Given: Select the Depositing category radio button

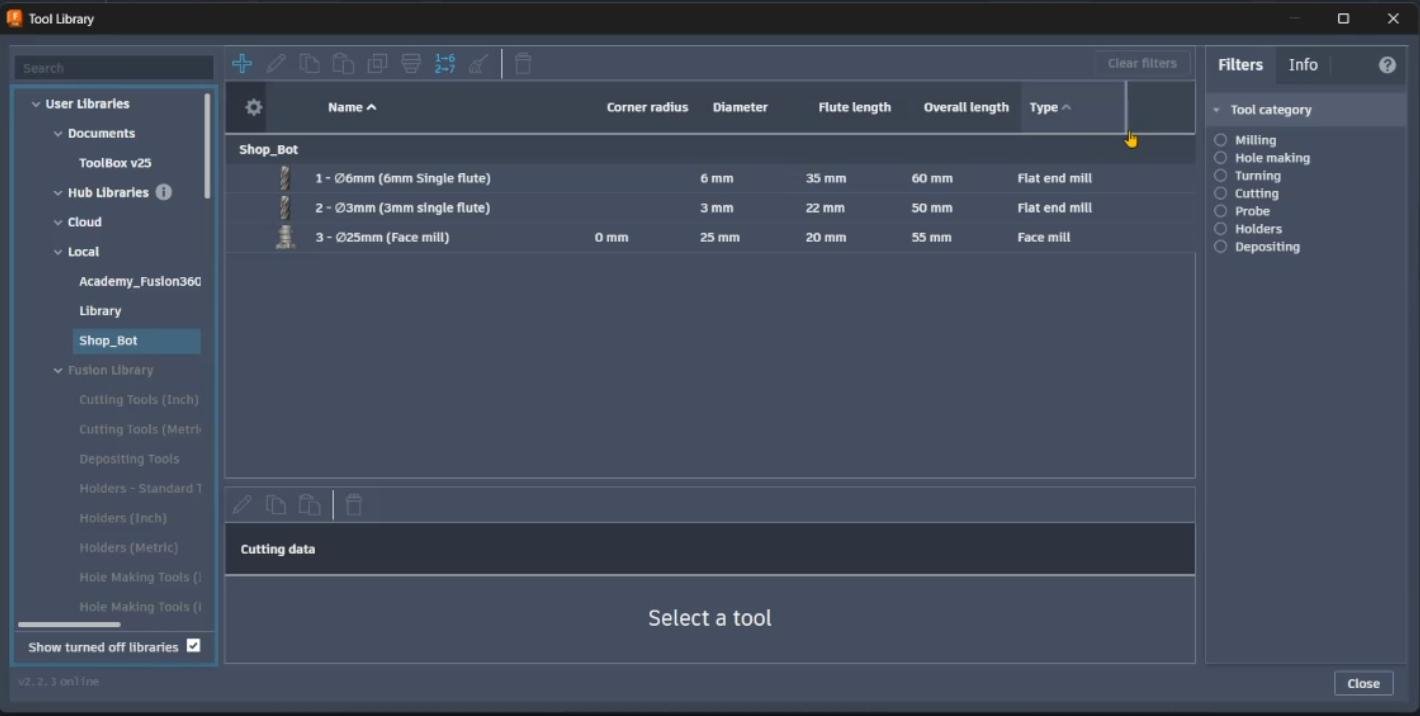Looking at the screenshot, I should pos(1221,247).
